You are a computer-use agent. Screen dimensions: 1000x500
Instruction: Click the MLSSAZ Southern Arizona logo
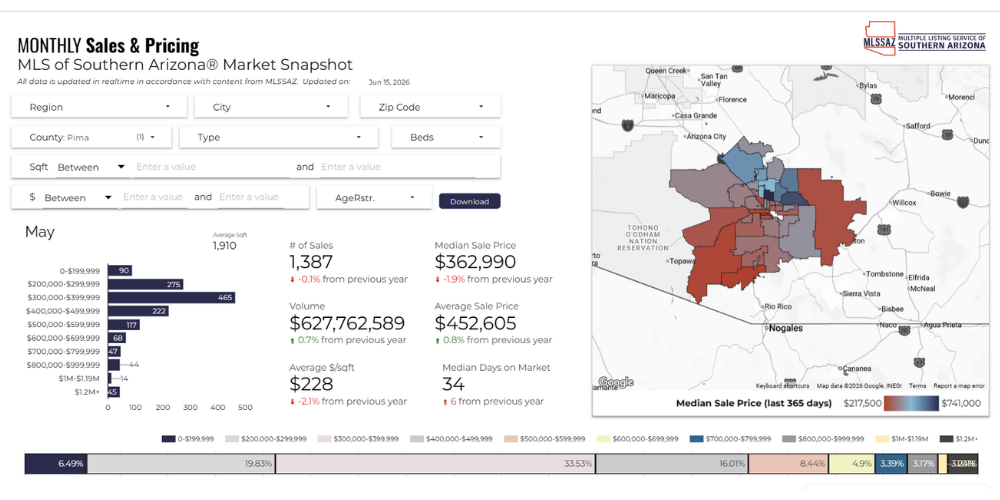924,40
